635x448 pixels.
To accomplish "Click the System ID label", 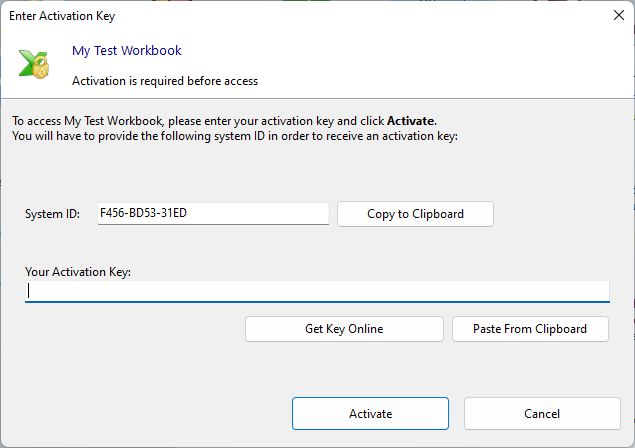I will [x=52, y=214].
